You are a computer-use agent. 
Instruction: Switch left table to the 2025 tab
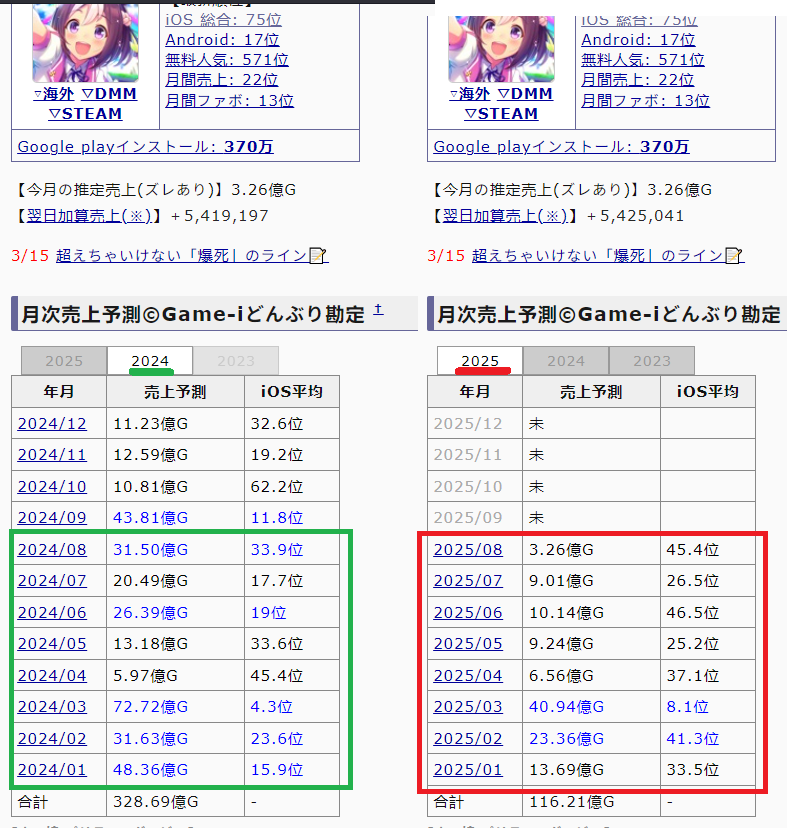click(64, 361)
